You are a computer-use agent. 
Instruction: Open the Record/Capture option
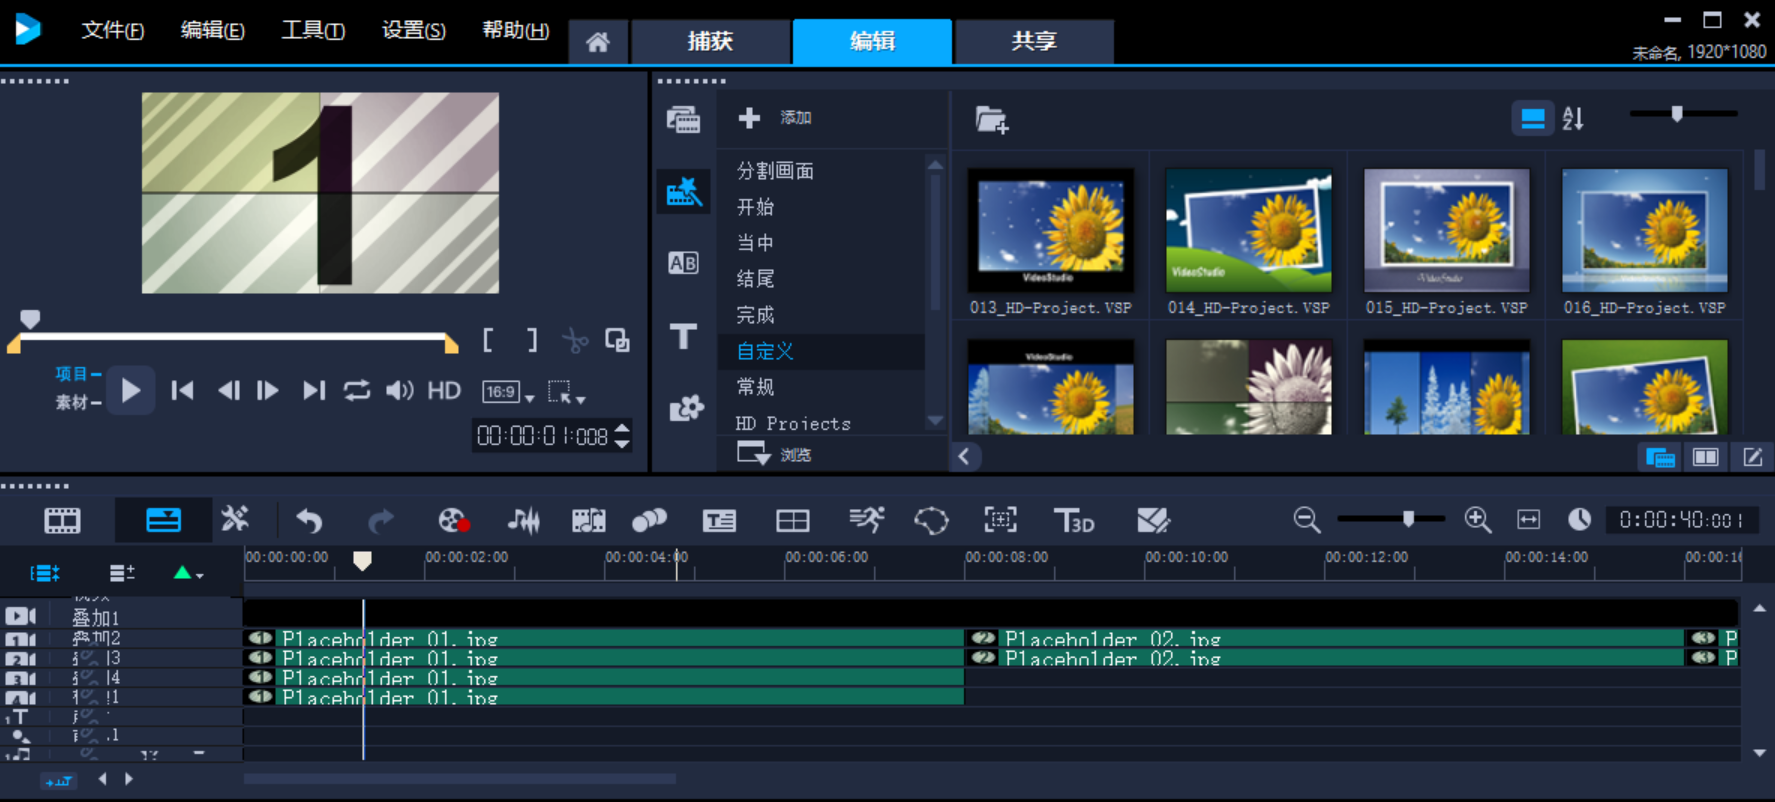454,520
